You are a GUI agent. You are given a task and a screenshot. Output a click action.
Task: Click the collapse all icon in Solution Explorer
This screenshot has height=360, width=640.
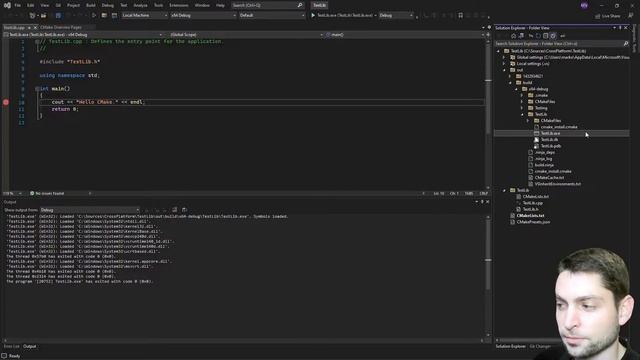coord(545,36)
